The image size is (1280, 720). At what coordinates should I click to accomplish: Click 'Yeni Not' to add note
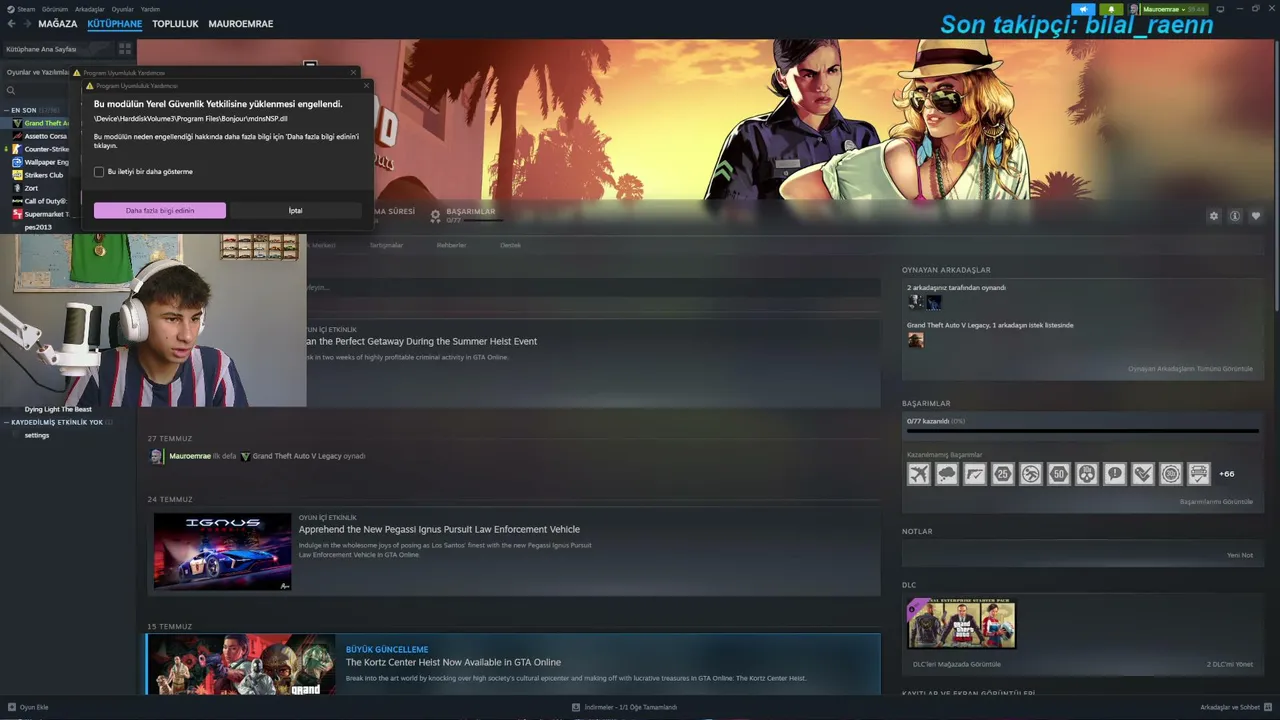(1240, 555)
